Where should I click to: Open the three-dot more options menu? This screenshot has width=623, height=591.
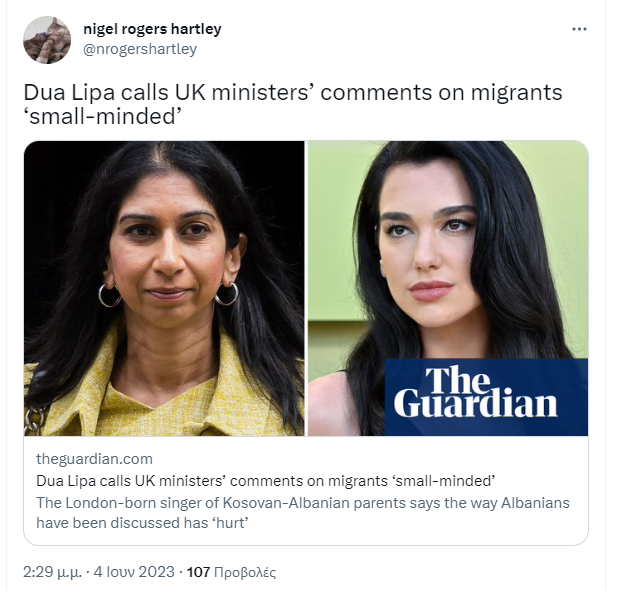[579, 29]
